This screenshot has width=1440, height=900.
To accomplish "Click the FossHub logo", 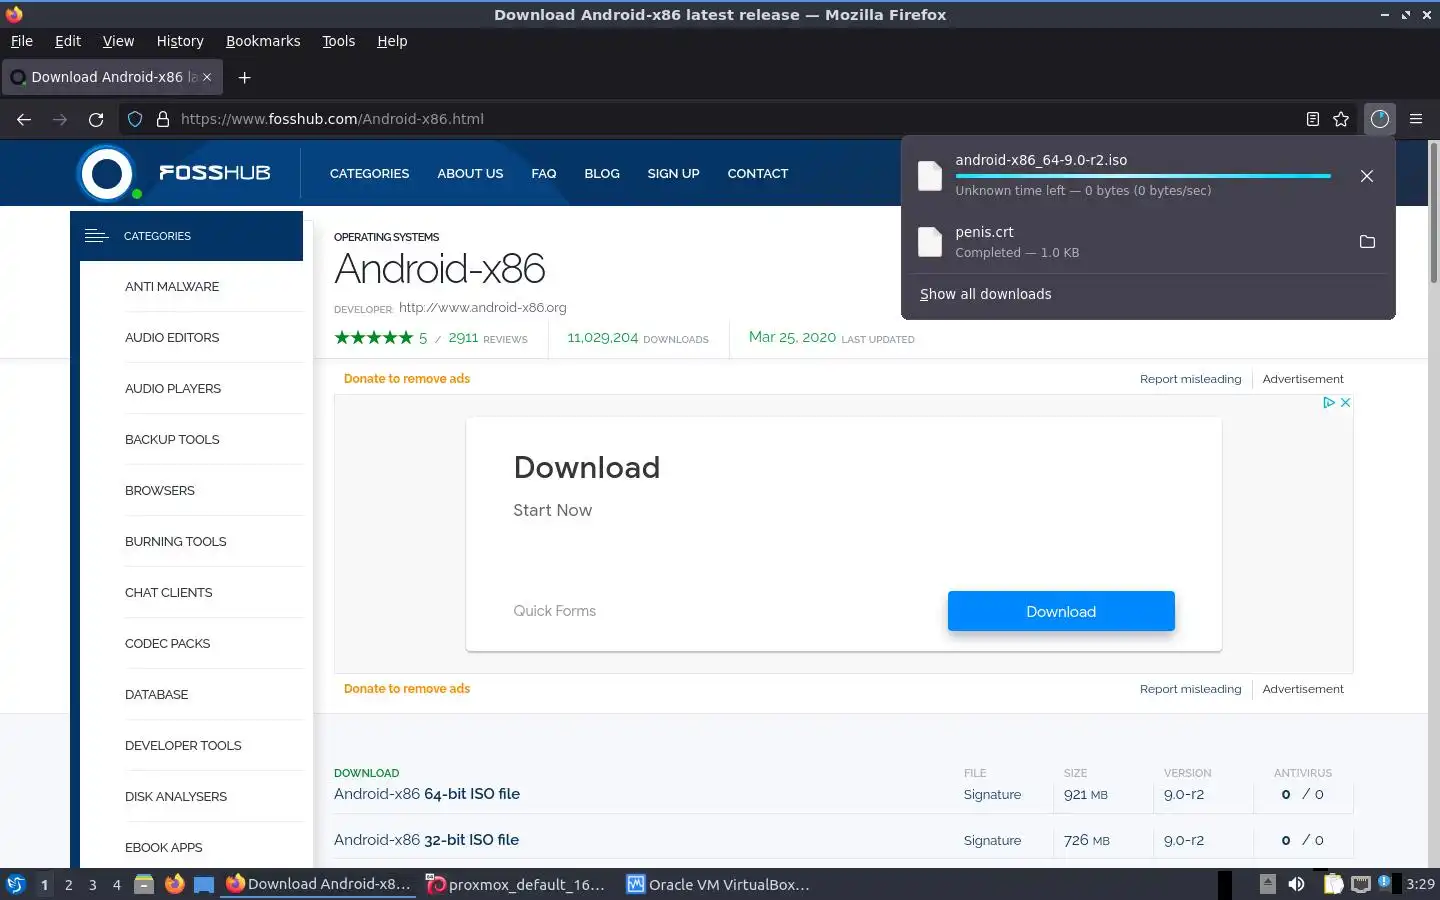I will tap(174, 173).
